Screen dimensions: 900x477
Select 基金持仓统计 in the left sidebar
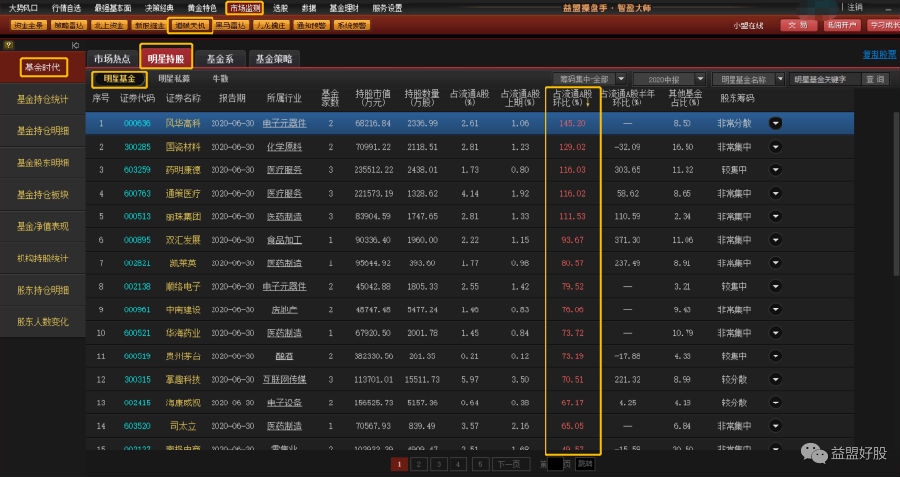(43, 99)
